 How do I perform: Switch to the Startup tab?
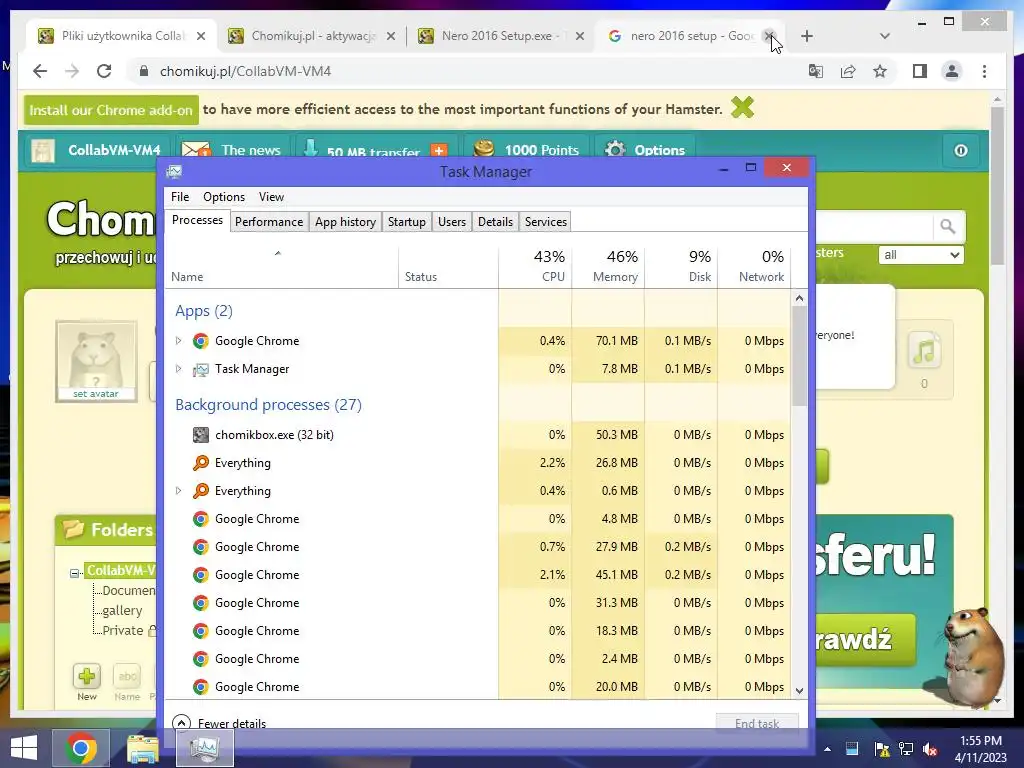[x=406, y=221]
